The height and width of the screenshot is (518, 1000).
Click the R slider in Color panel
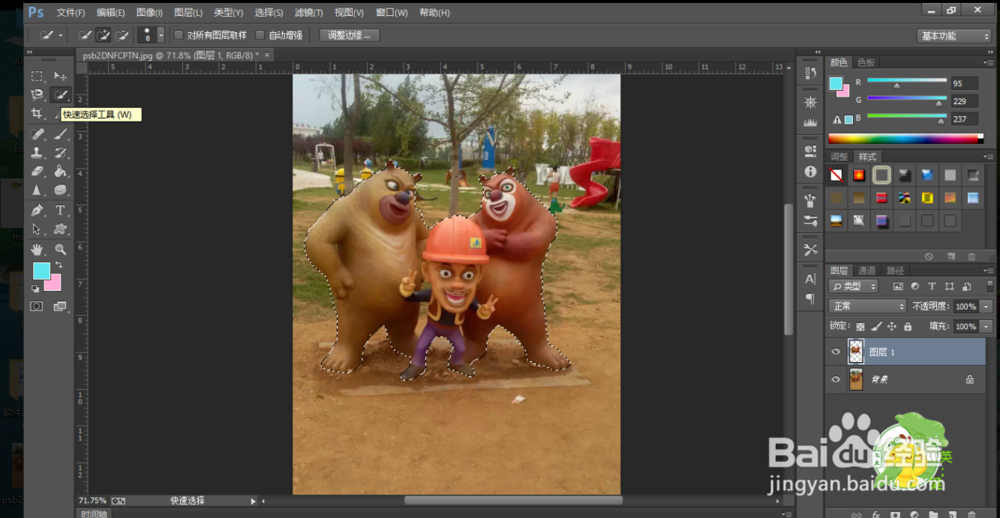(907, 81)
